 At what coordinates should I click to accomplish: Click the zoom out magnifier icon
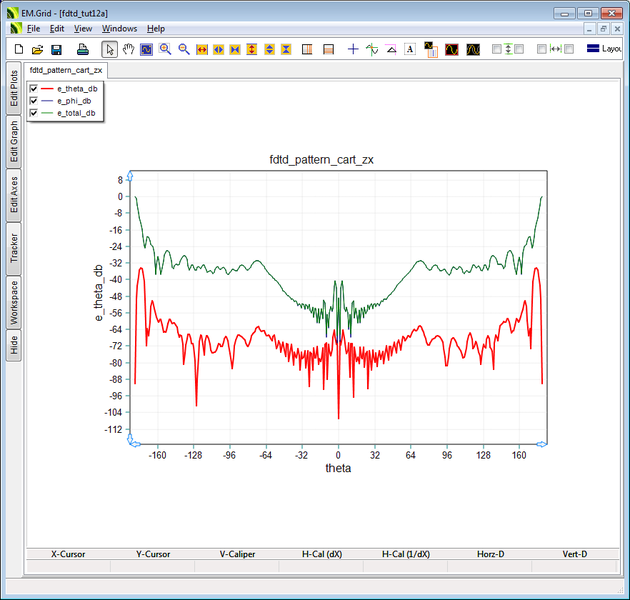[184, 49]
